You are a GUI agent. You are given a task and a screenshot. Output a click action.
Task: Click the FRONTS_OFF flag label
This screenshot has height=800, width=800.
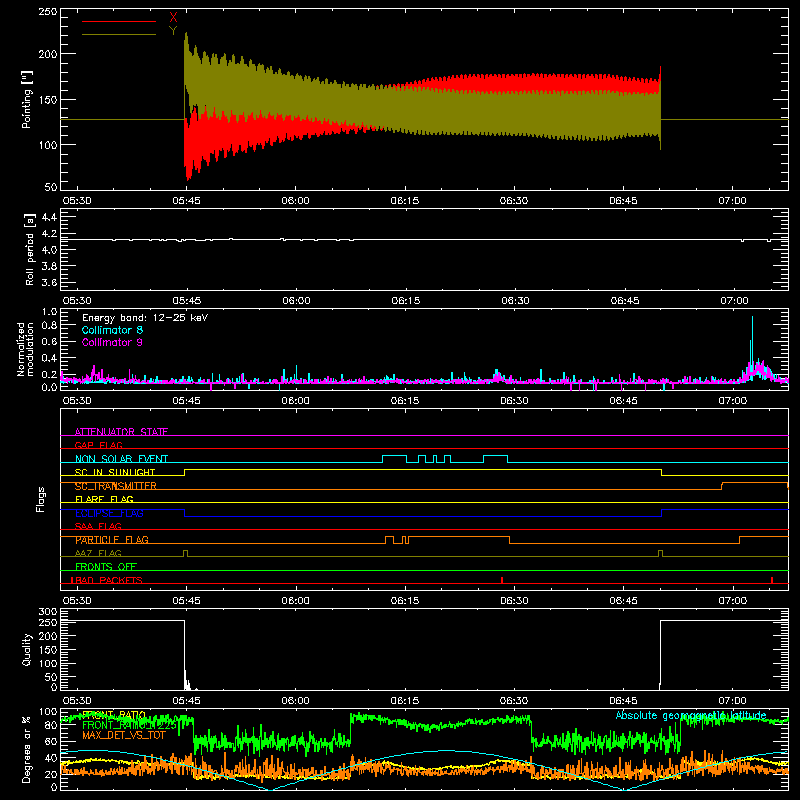point(106,566)
